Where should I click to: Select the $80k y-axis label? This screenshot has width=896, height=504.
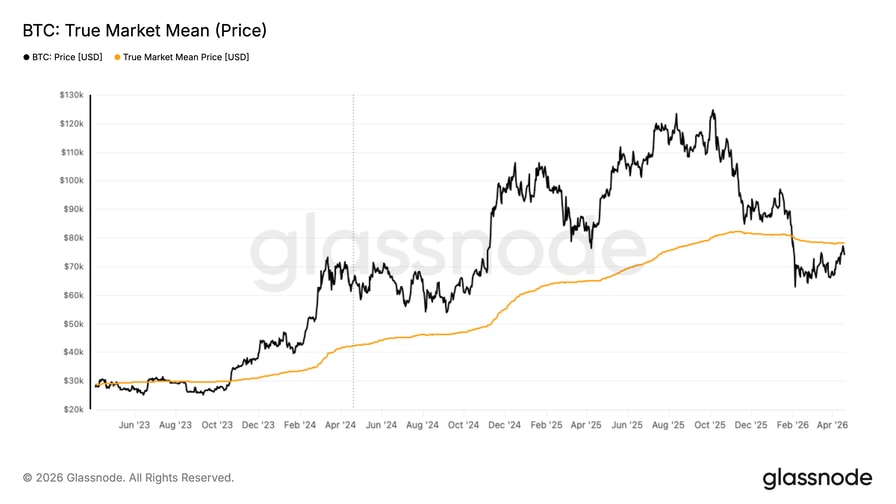click(71, 238)
